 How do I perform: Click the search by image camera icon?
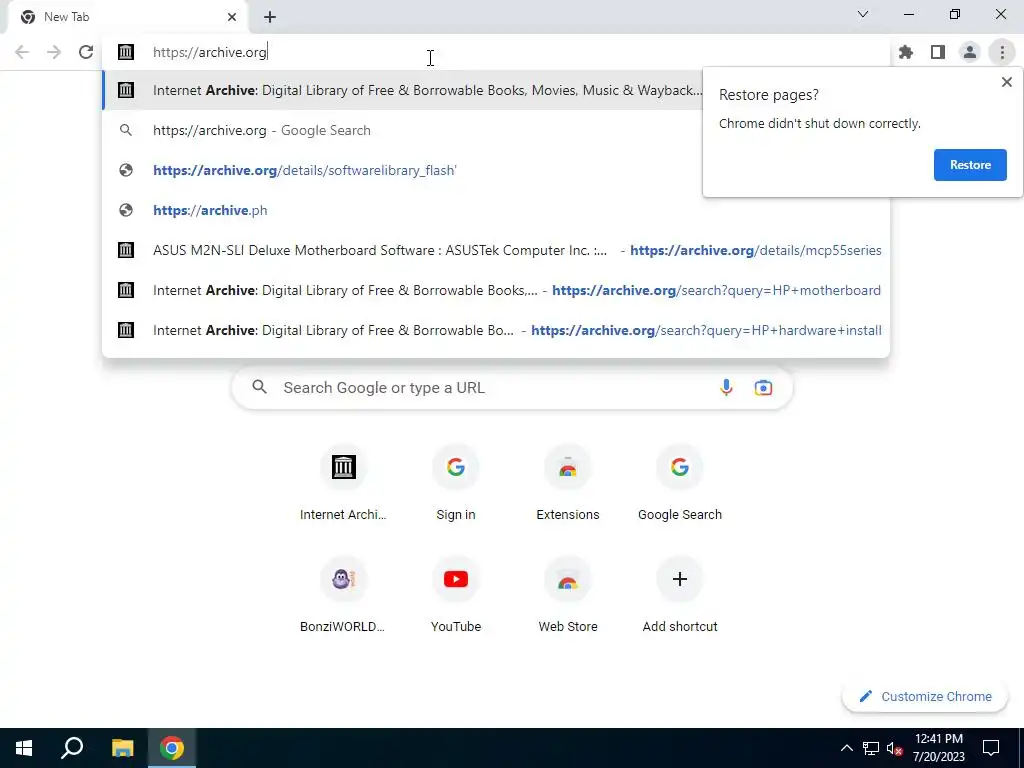pyautogui.click(x=763, y=388)
